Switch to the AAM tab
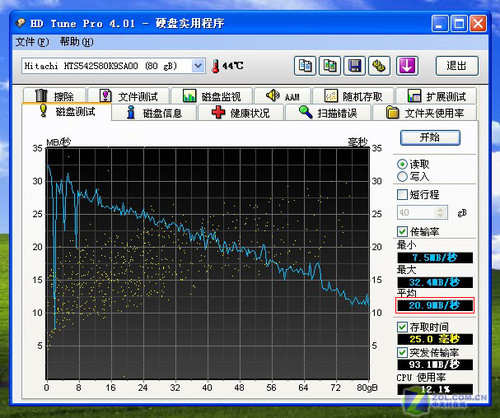Viewport: 500px width, 418px height. tap(283, 96)
